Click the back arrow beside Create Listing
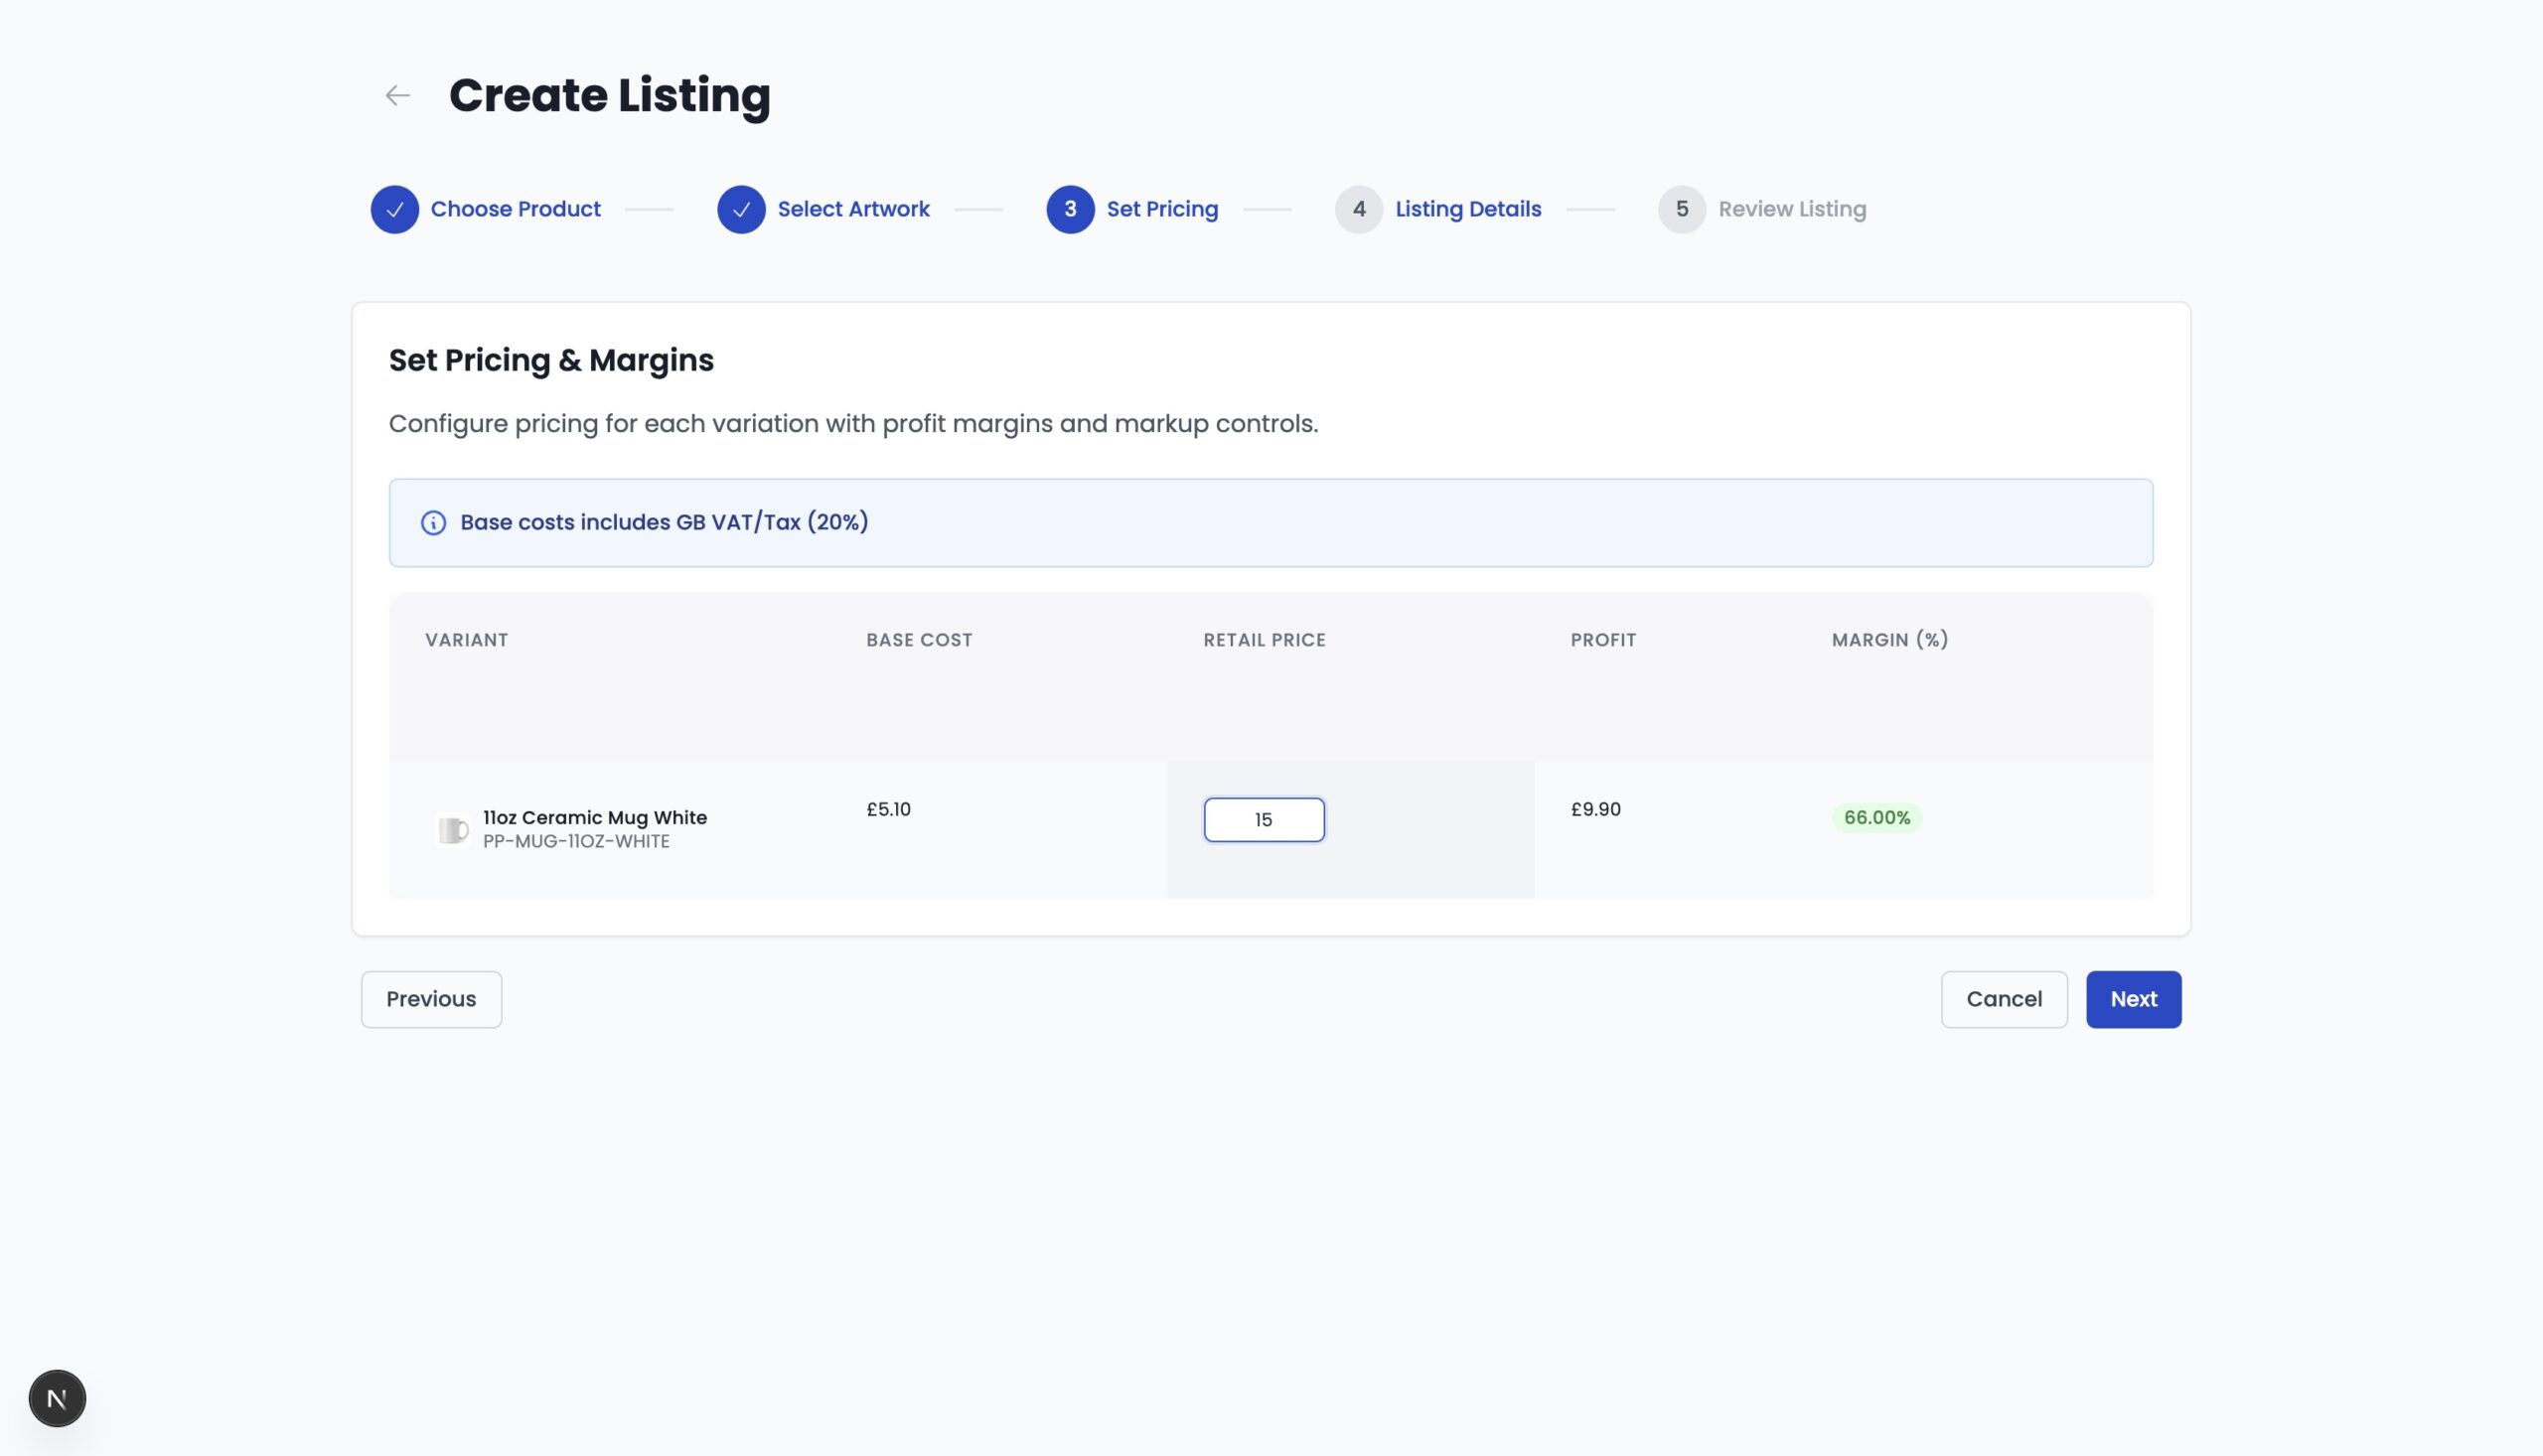 click(398, 96)
